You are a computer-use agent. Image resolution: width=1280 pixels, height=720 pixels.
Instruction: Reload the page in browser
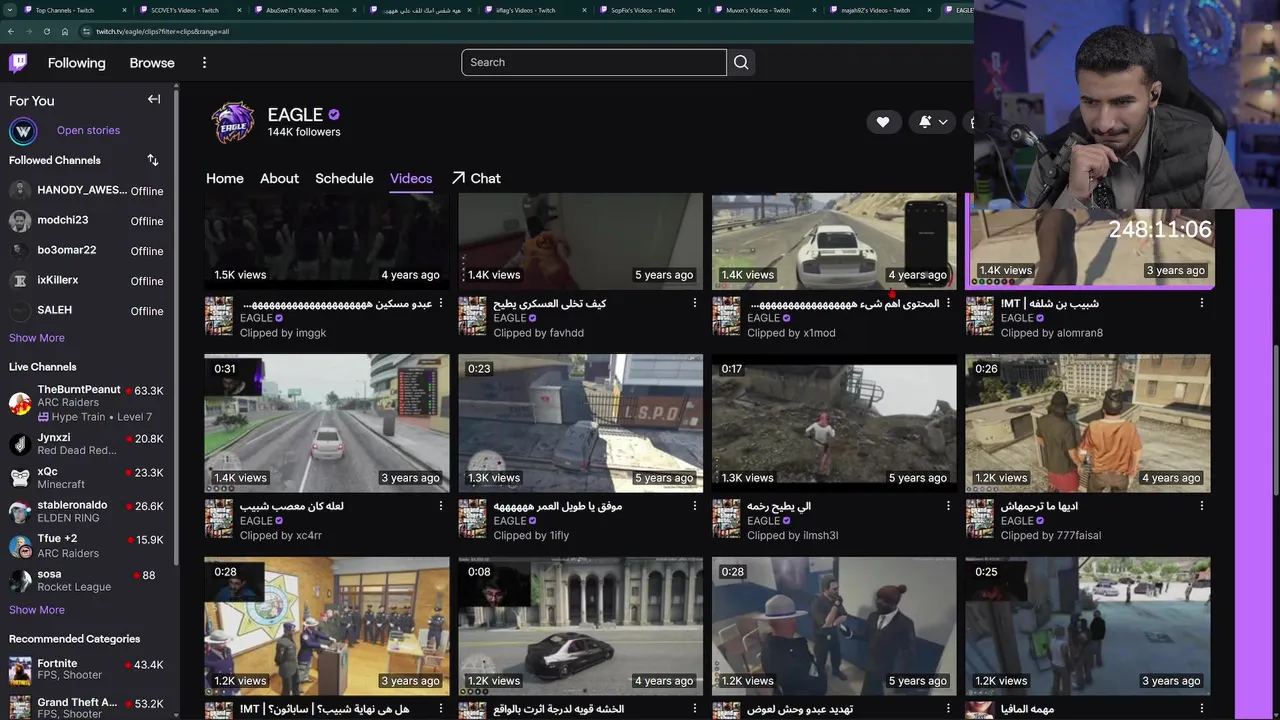click(46, 31)
